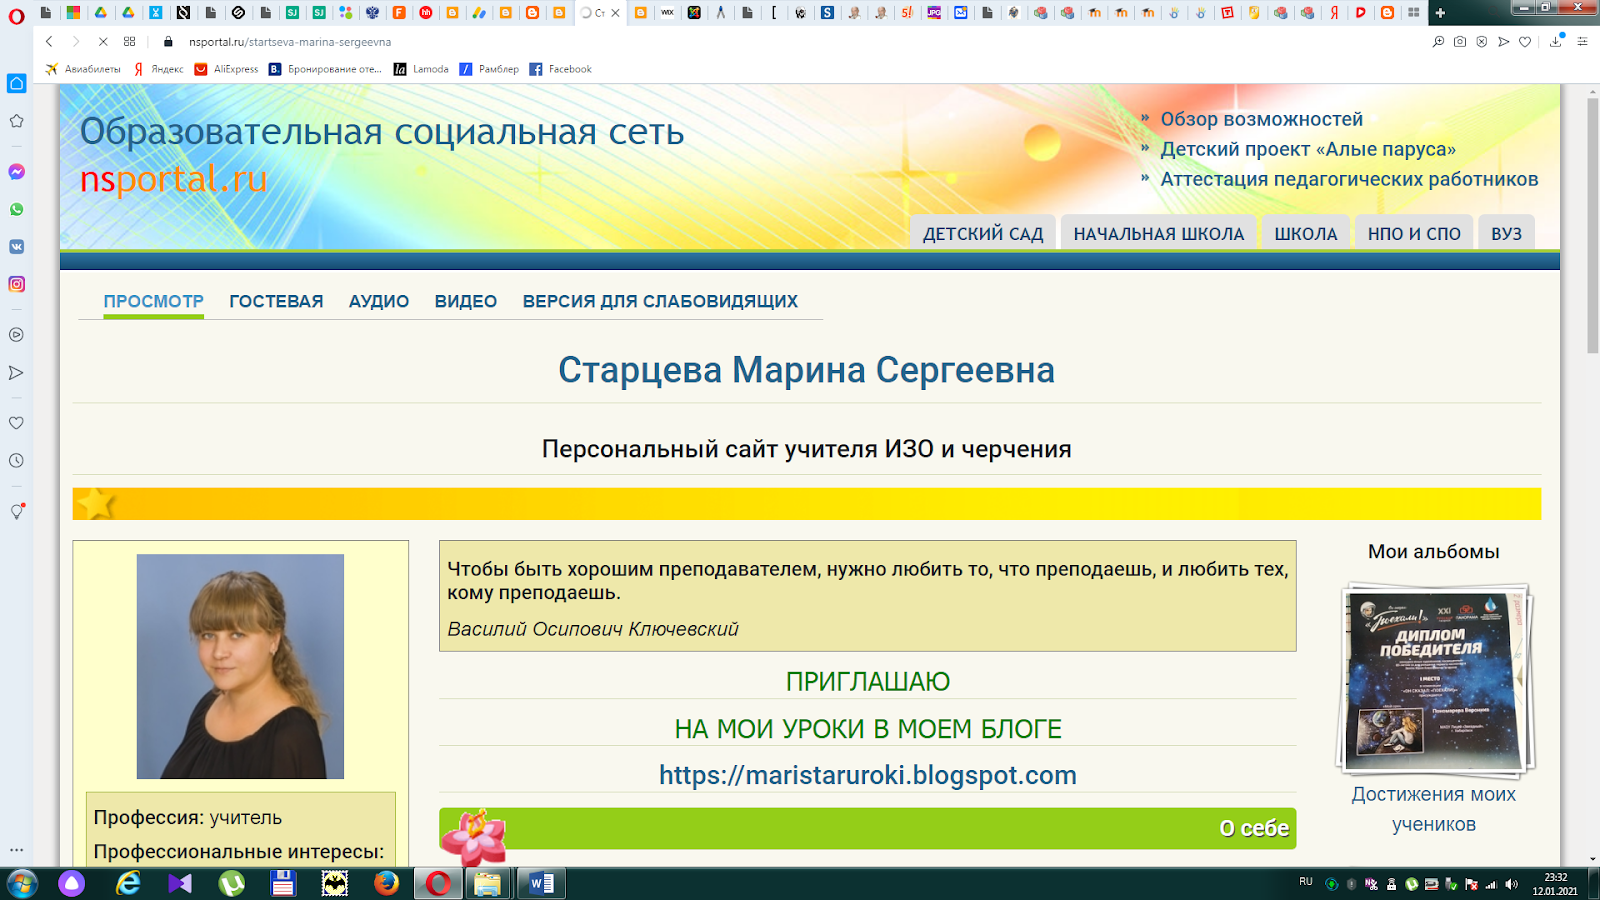Click the "Обзор возможностей" link
1600x900 pixels.
point(1262,118)
